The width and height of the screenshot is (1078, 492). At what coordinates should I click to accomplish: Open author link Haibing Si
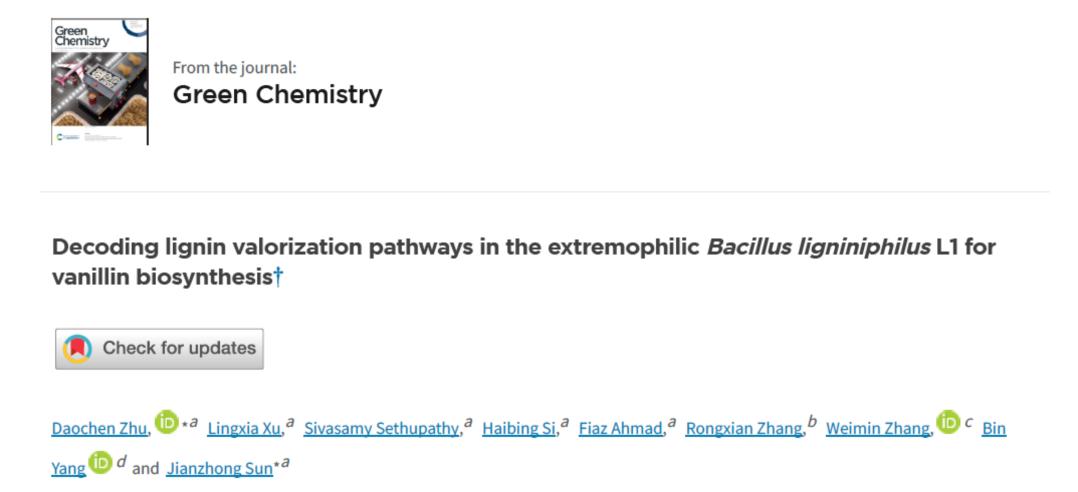[519, 429]
